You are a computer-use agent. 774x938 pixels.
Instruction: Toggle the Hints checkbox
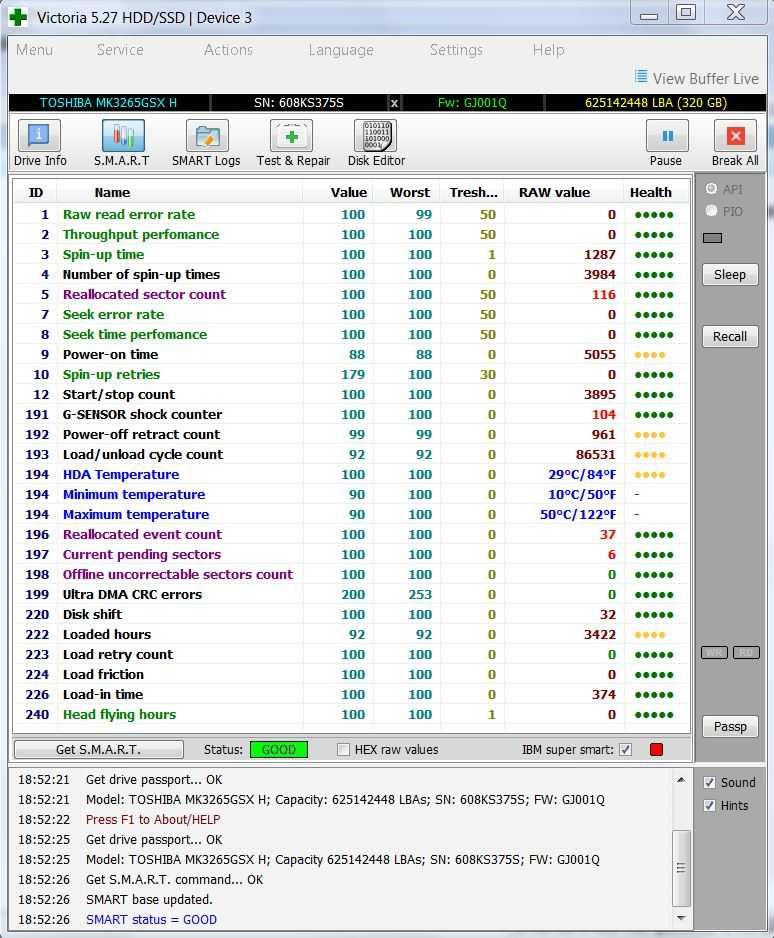click(x=709, y=806)
